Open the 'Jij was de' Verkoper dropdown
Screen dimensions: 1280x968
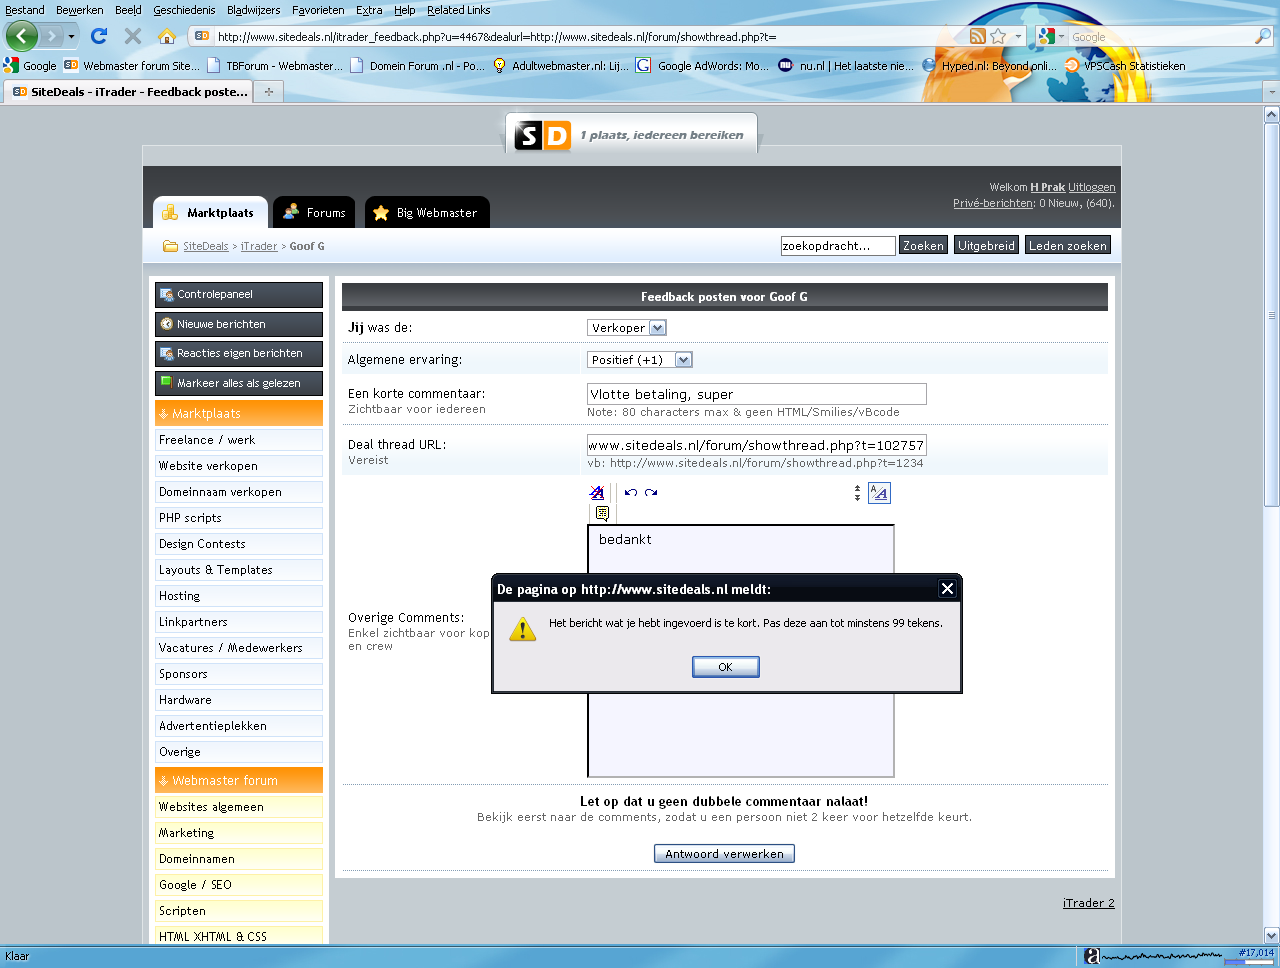(627, 328)
